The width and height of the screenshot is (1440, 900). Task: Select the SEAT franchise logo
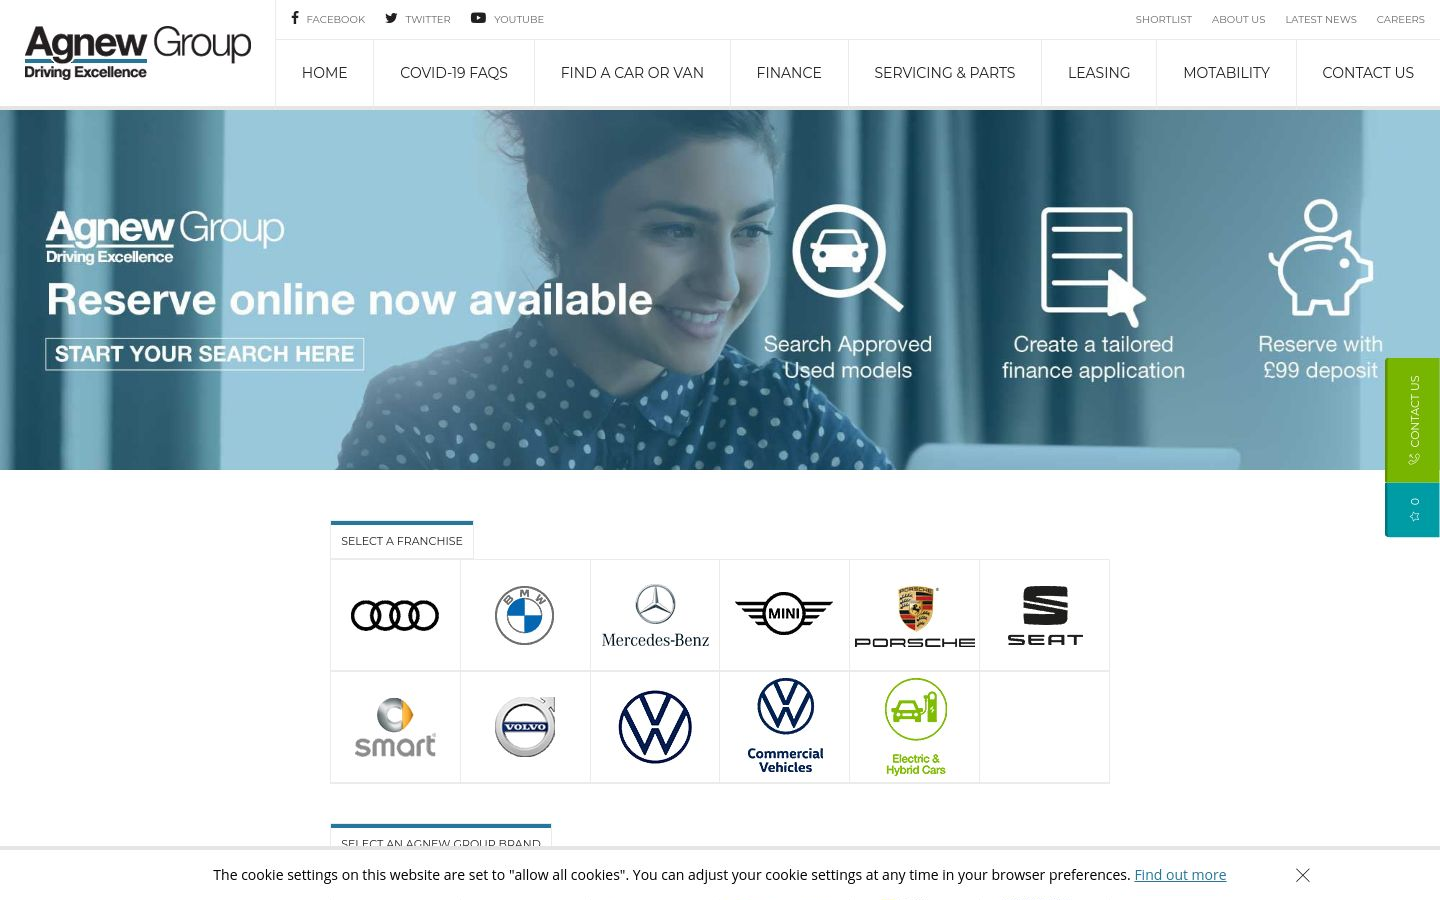[x=1044, y=615]
